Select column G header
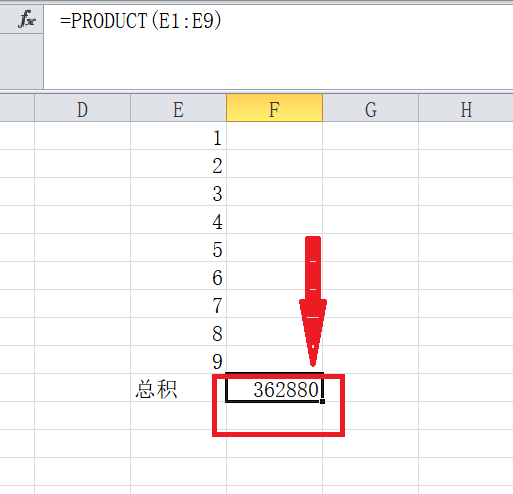 click(370, 108)
